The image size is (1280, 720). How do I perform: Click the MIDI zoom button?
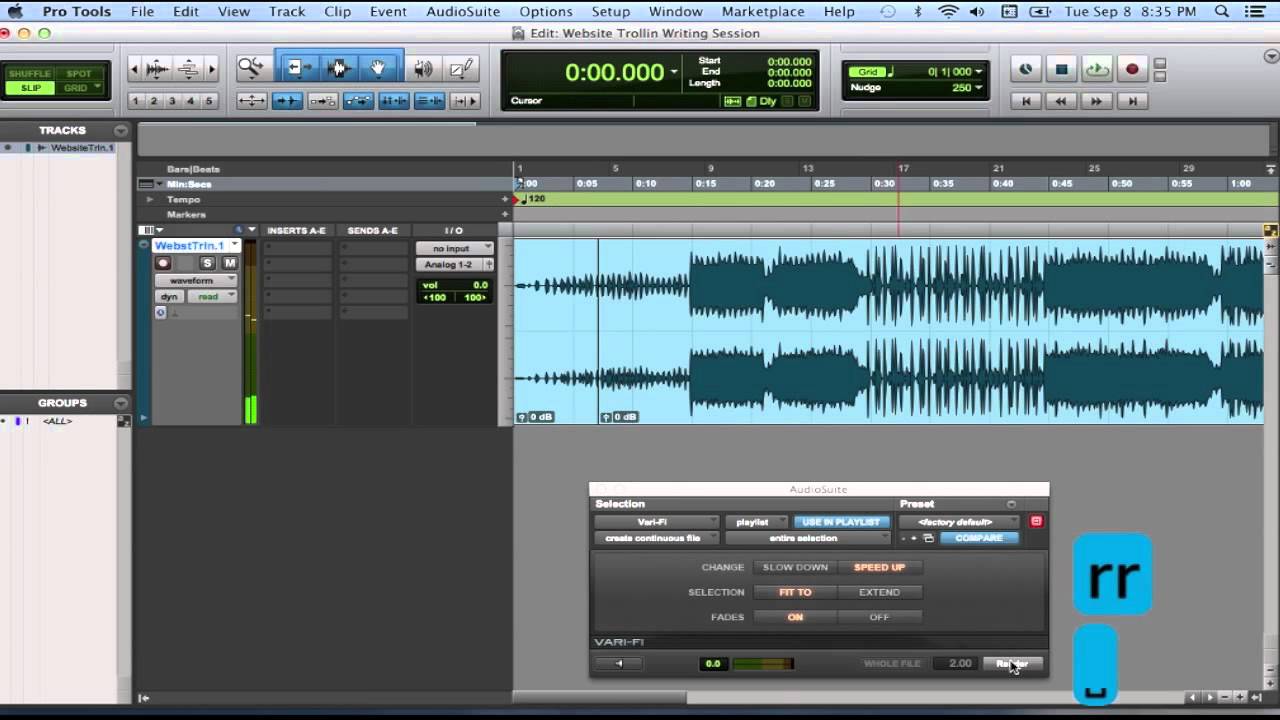(x=188, y=69)
